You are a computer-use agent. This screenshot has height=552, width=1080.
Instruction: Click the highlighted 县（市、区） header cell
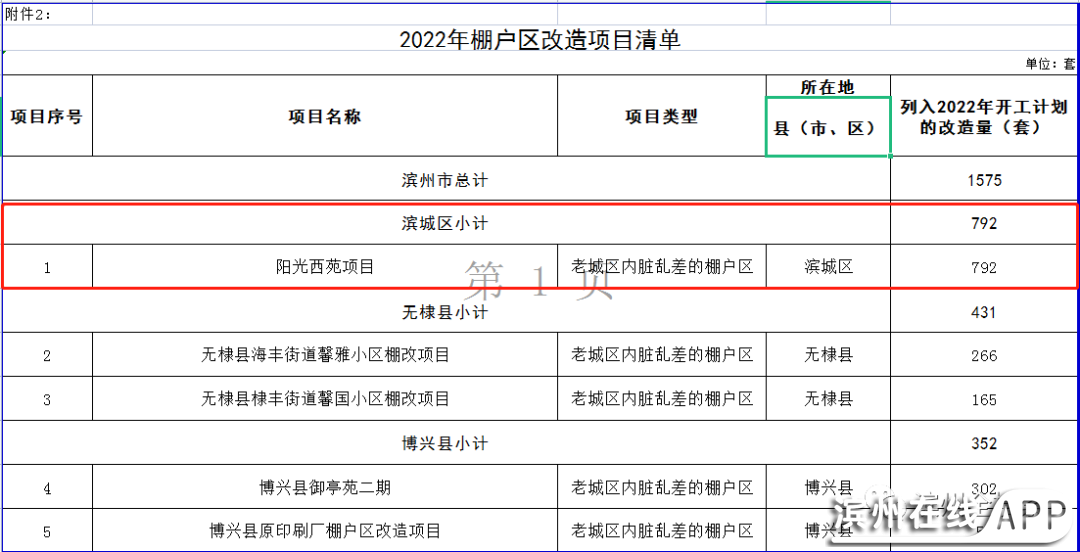coord(827,128)
